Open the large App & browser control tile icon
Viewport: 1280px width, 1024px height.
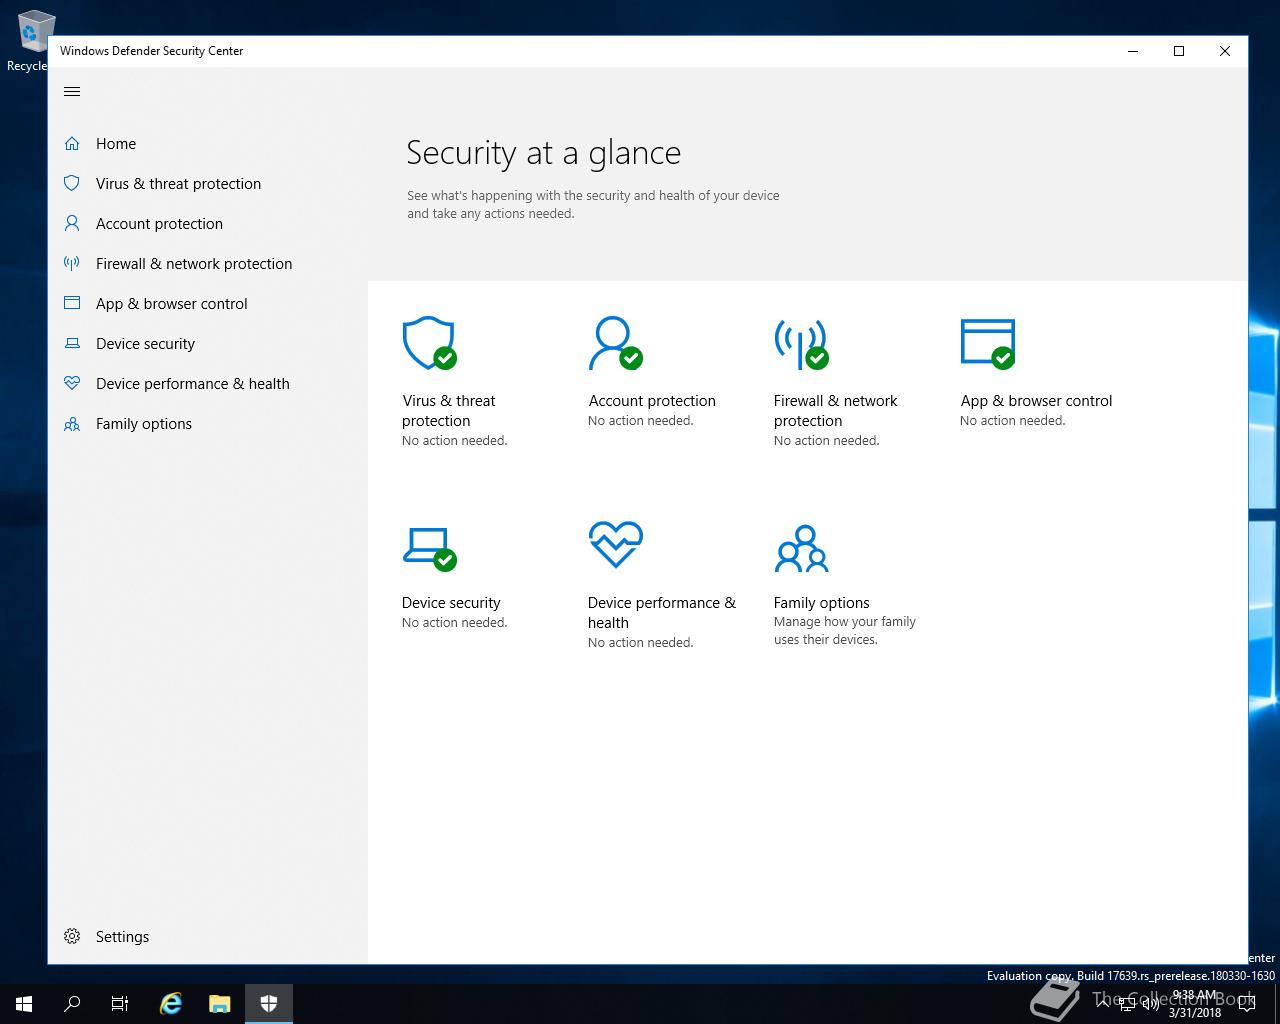(988, 344)
